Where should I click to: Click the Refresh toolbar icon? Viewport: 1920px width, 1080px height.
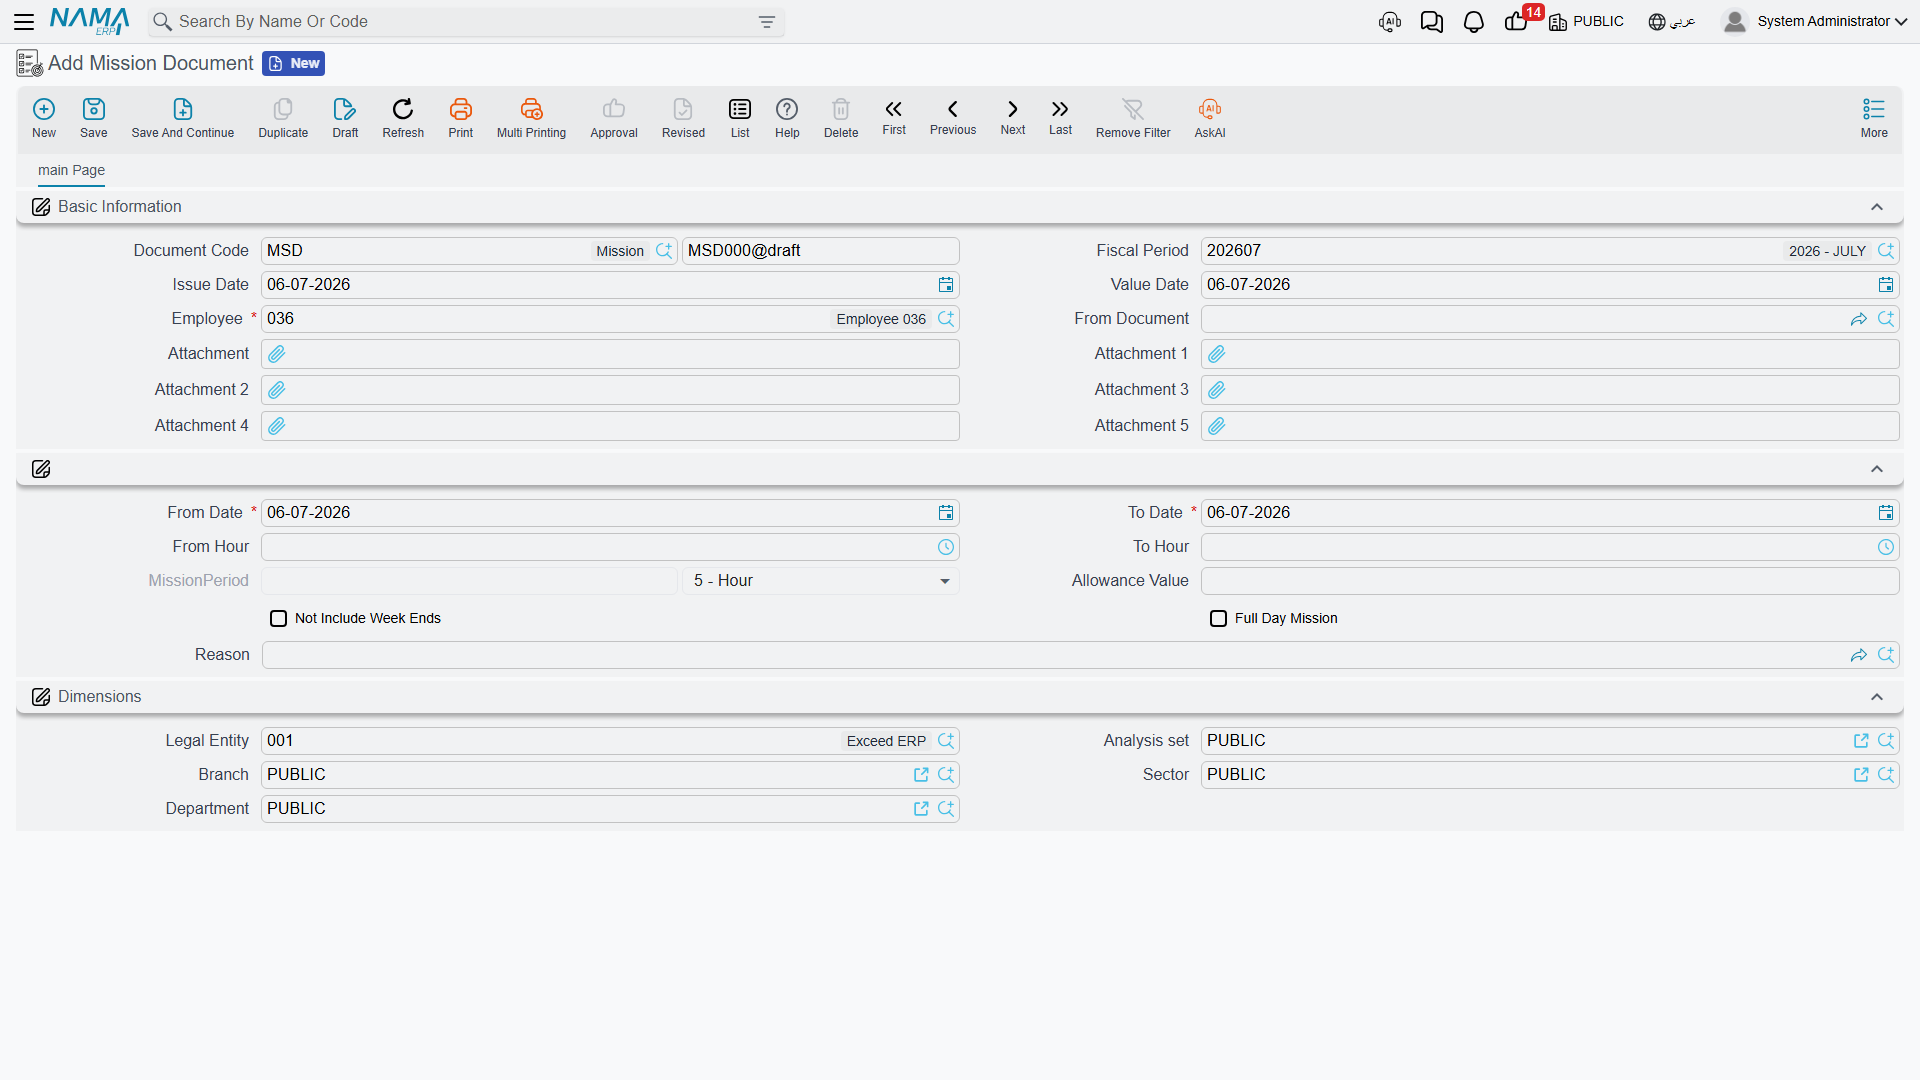coord(403,109)
